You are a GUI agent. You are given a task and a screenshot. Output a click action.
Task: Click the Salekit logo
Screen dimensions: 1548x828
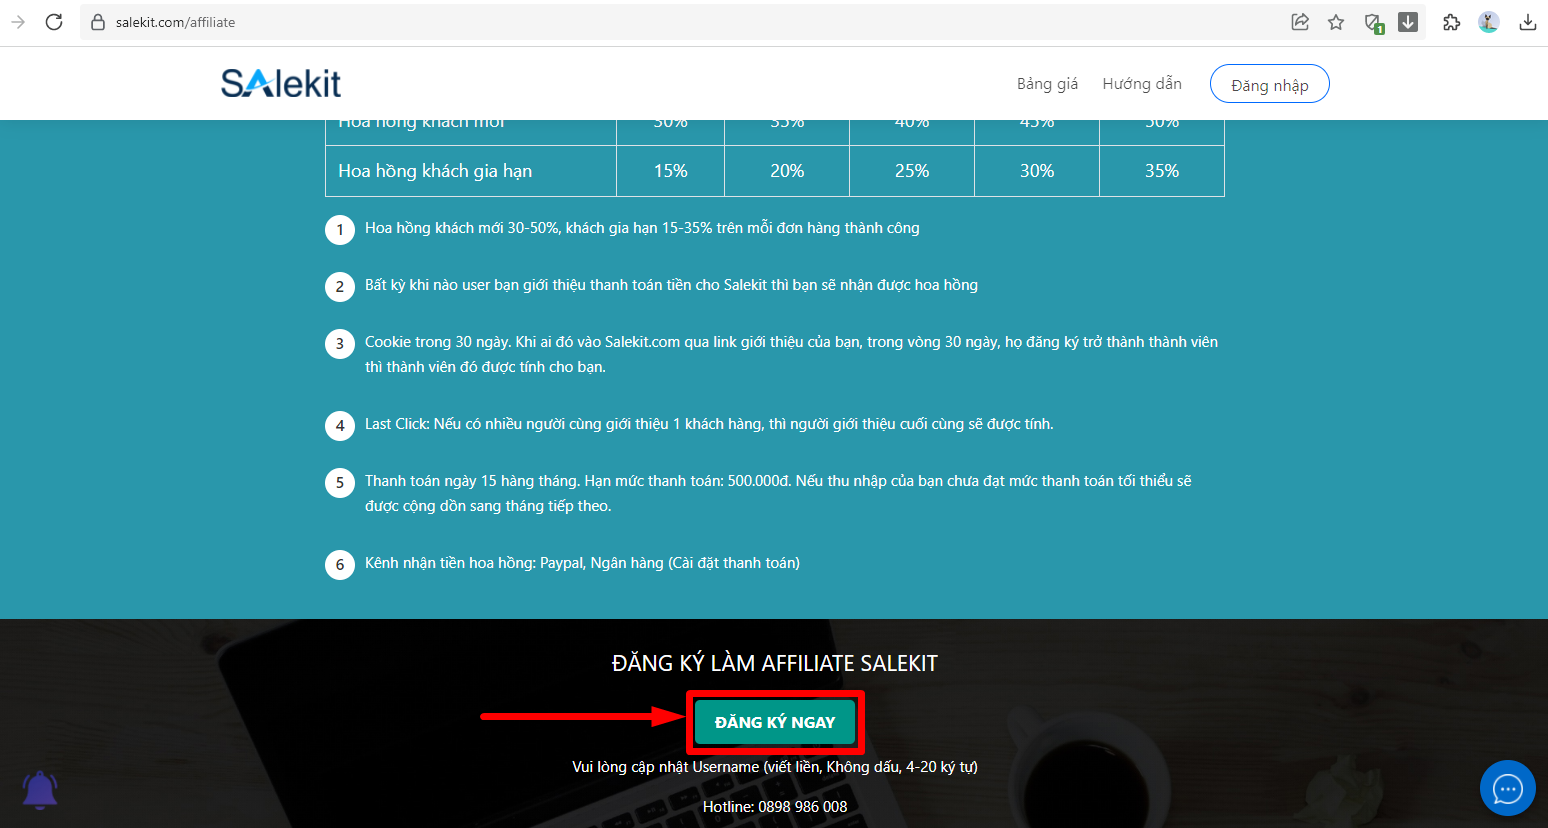[x=281, y=83]
